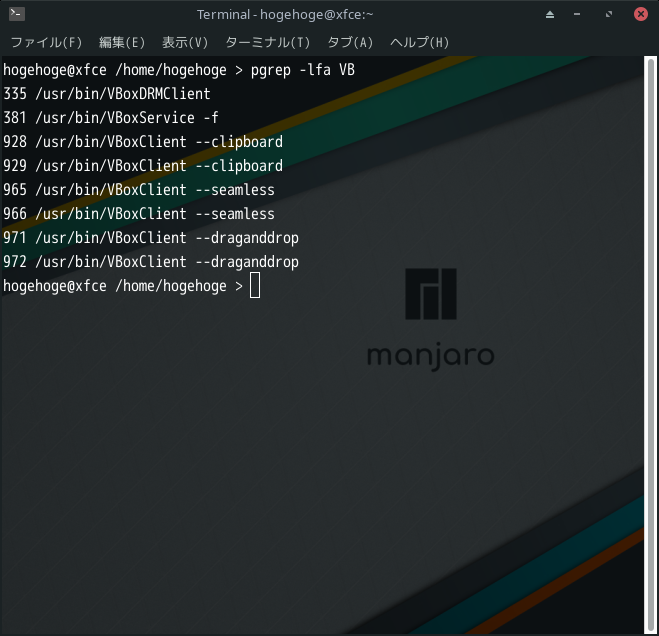Screen dimensions: 659x636
Task: Click the line 965 VBoxClient --seamless
Action: coord(139,190)
